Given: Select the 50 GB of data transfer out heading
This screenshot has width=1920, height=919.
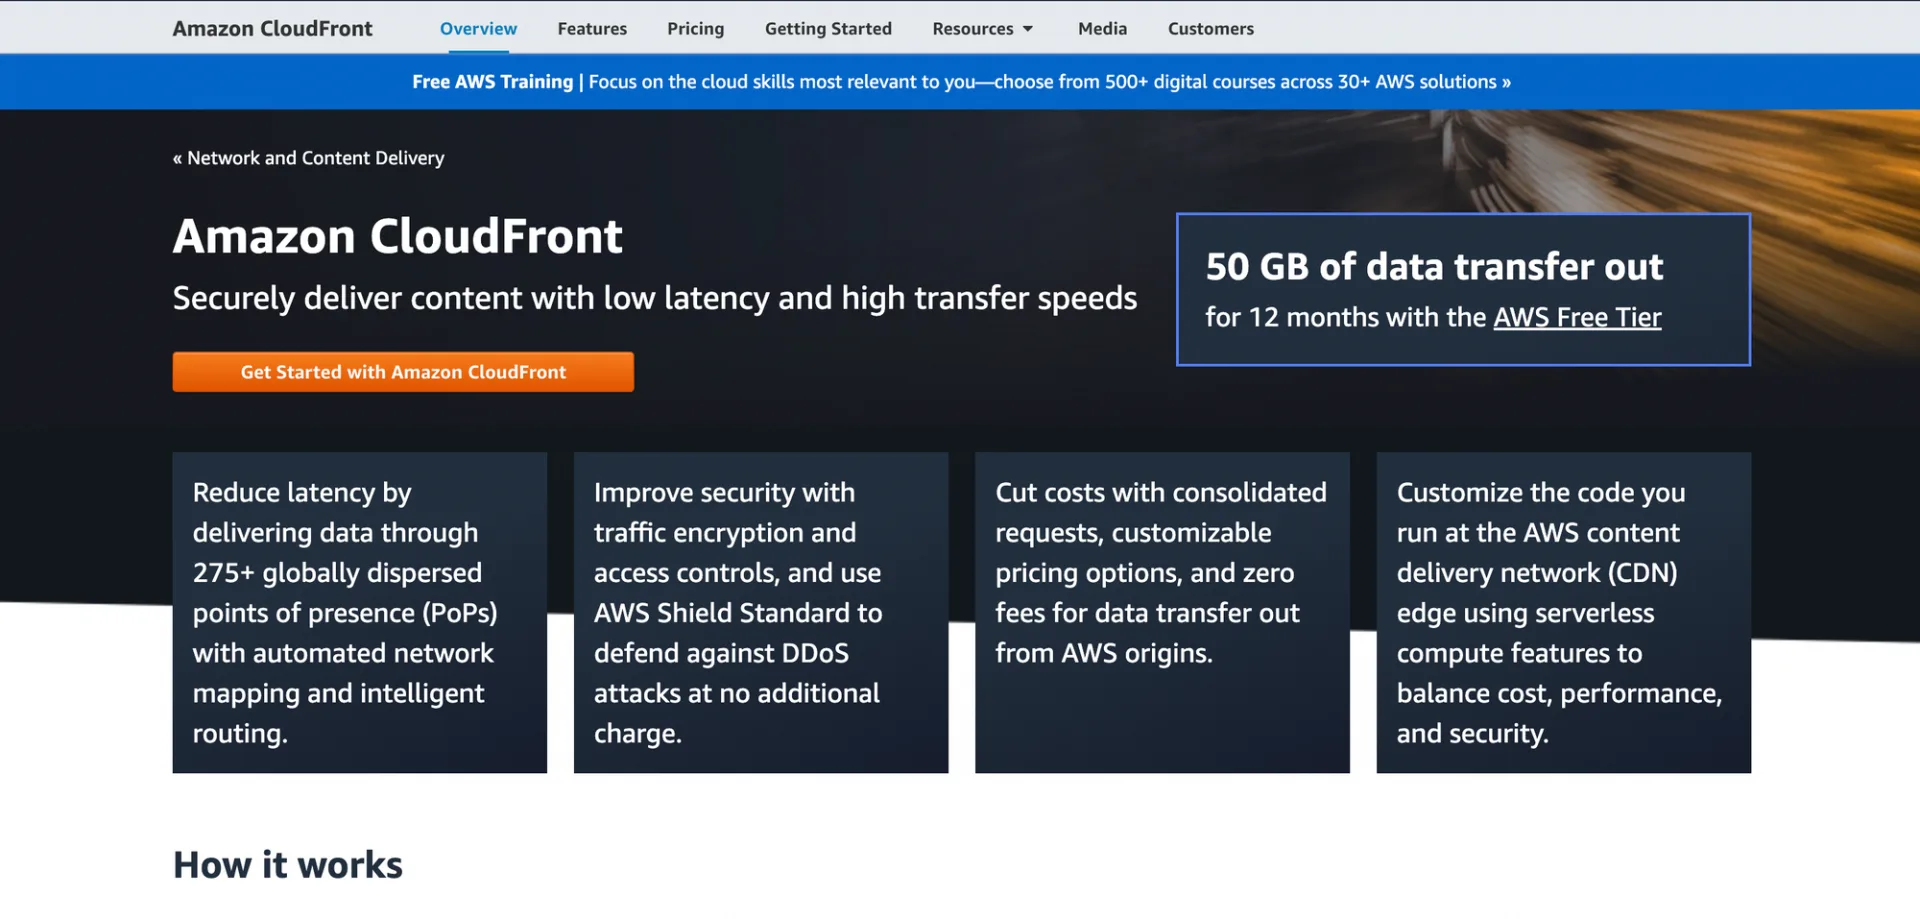Looking at the screenshot, I should [x=1434, y=267].
